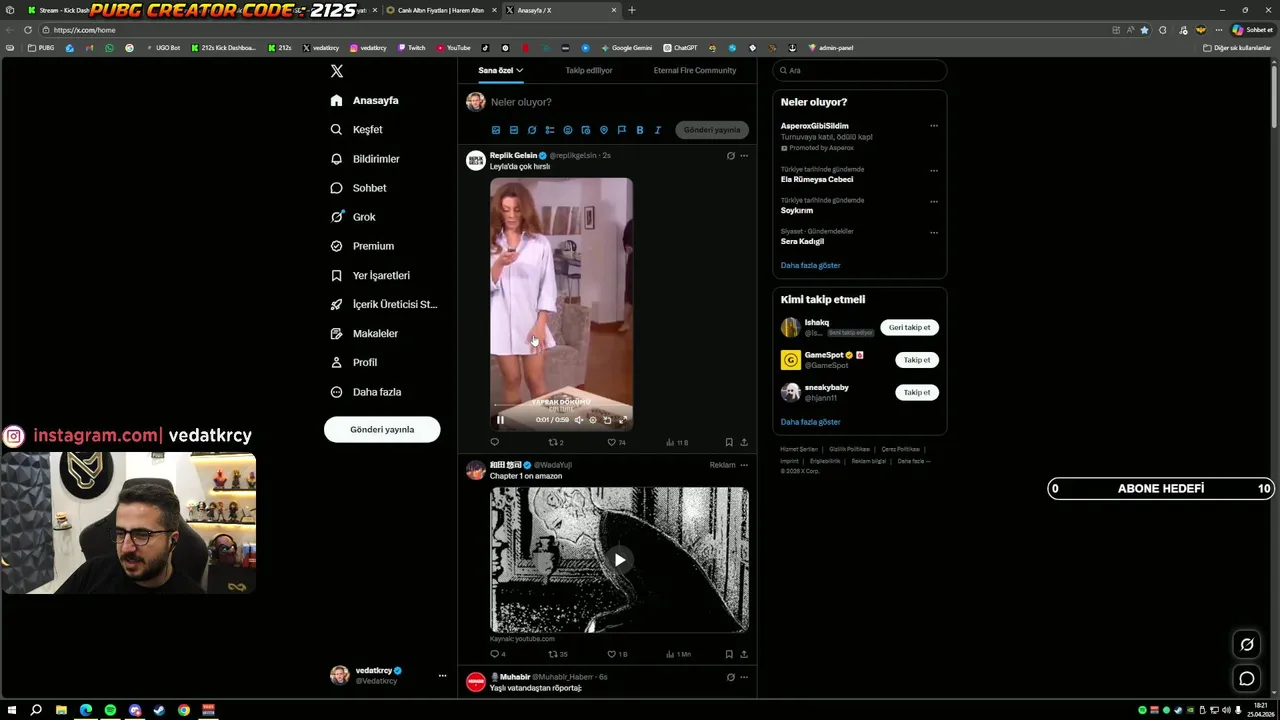Screen dimensions: 1280x720
Task: Open floating messages chat button
Action: [1247, 679]
